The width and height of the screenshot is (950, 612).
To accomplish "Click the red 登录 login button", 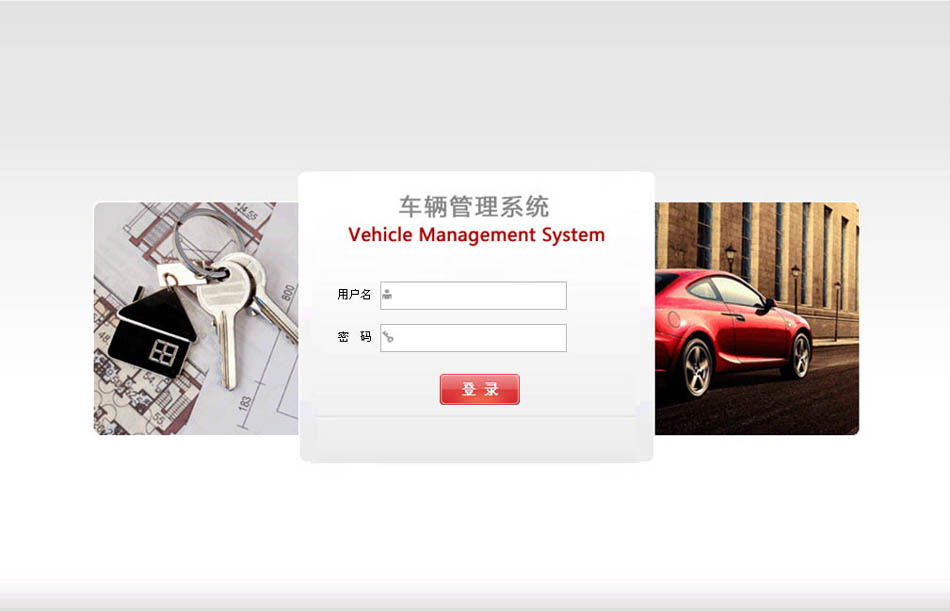I will pos(479,389).
